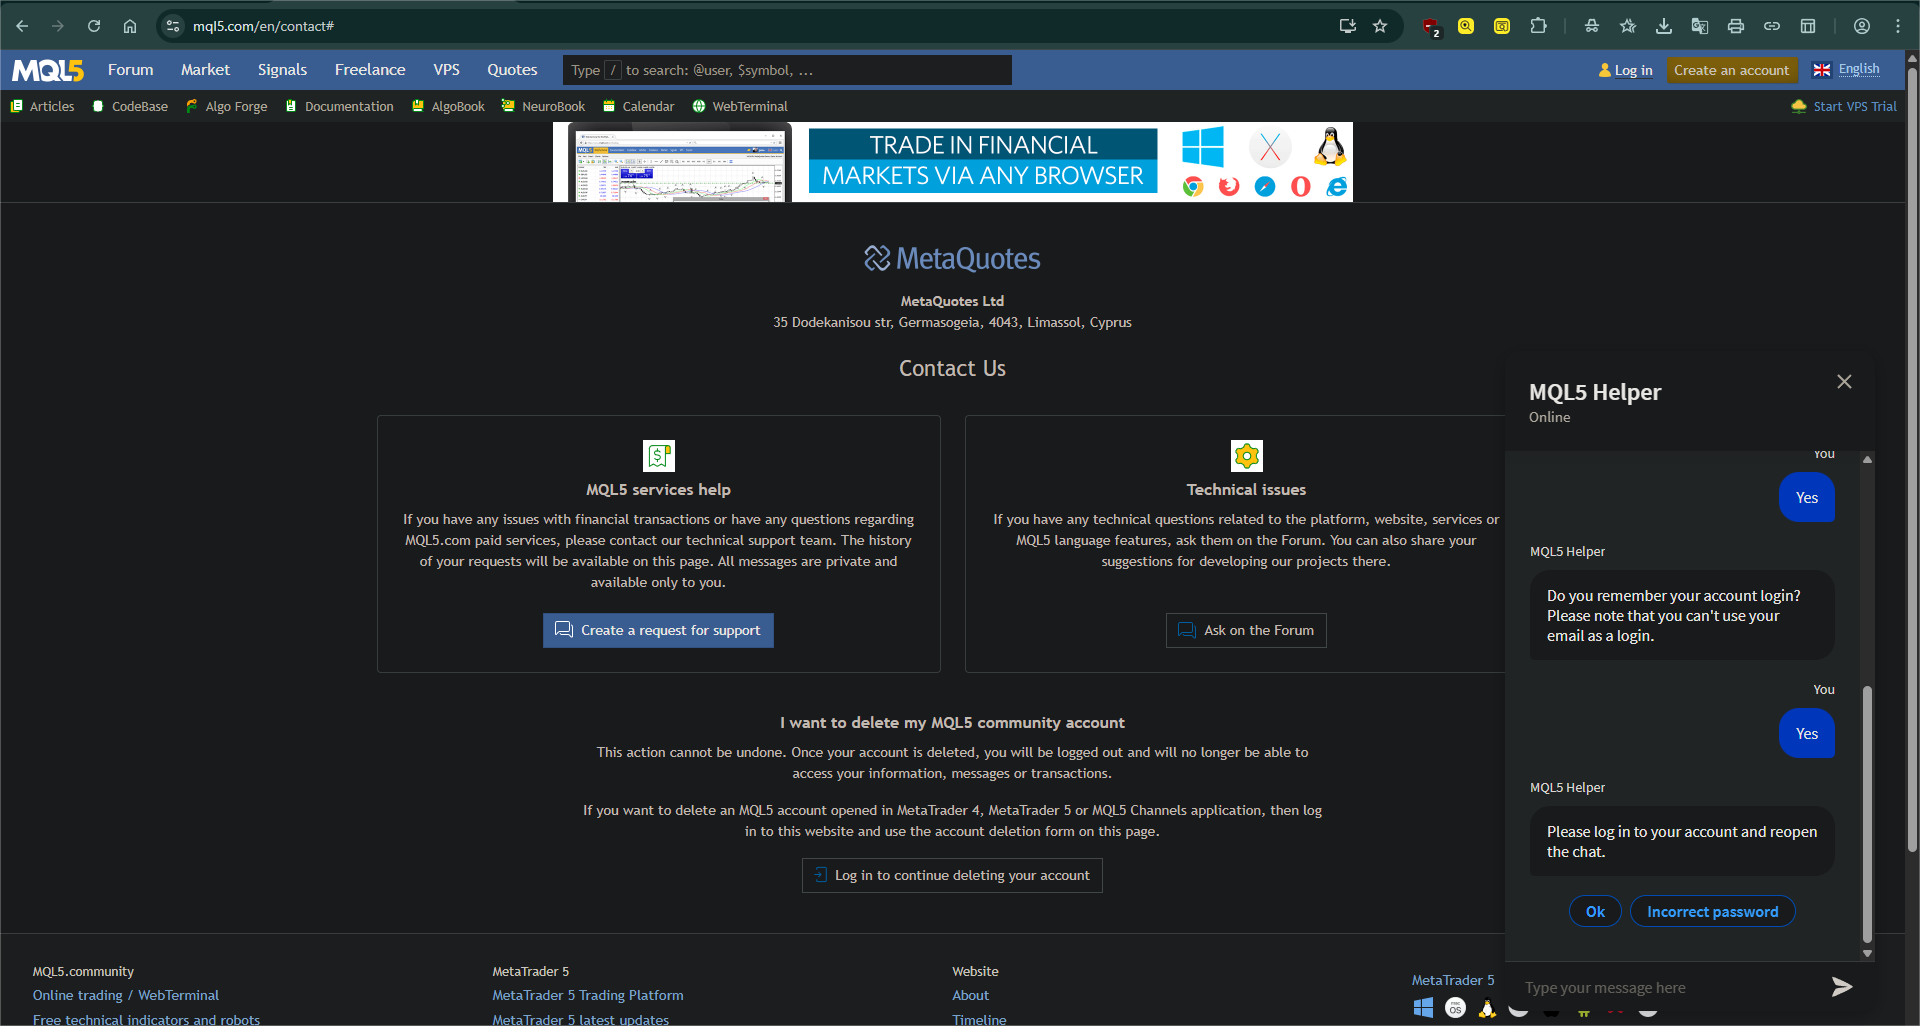1920x1026 pixels.
Task: Click Log in link
Action: 1625,70
